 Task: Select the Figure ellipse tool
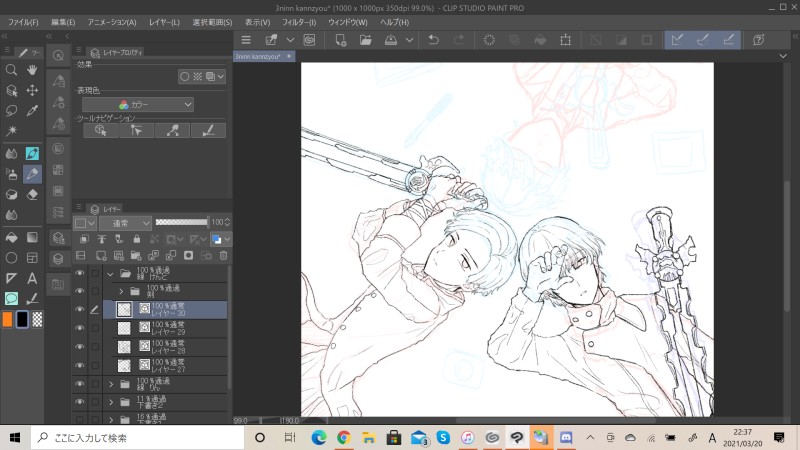pos(11,258)
